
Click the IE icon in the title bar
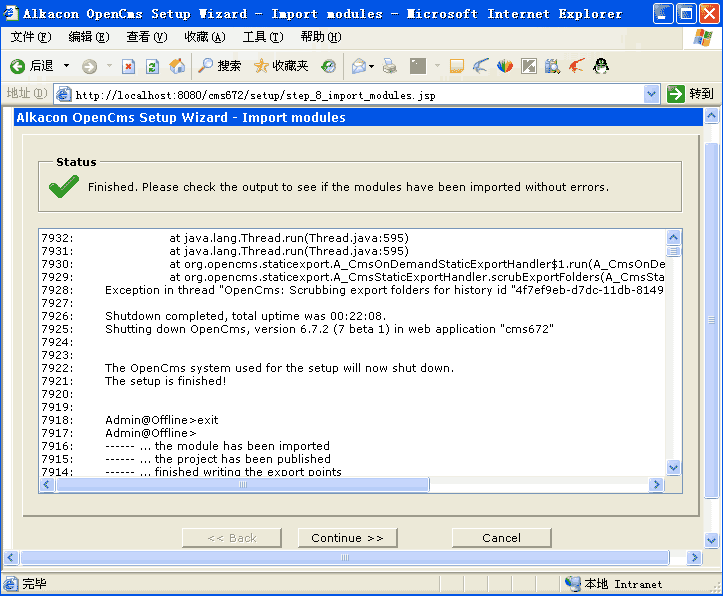pyautogui.click(x=10, y=13)
